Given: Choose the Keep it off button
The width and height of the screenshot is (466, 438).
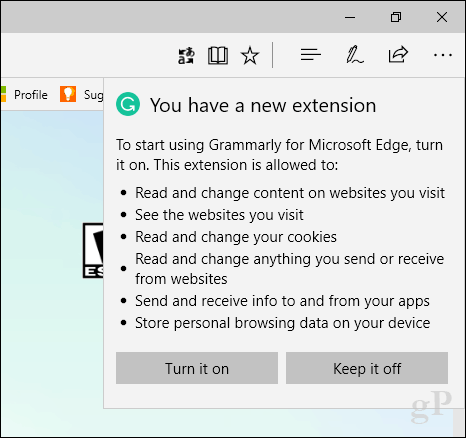Looking at the screenshot, I should [x=367, y=368].
